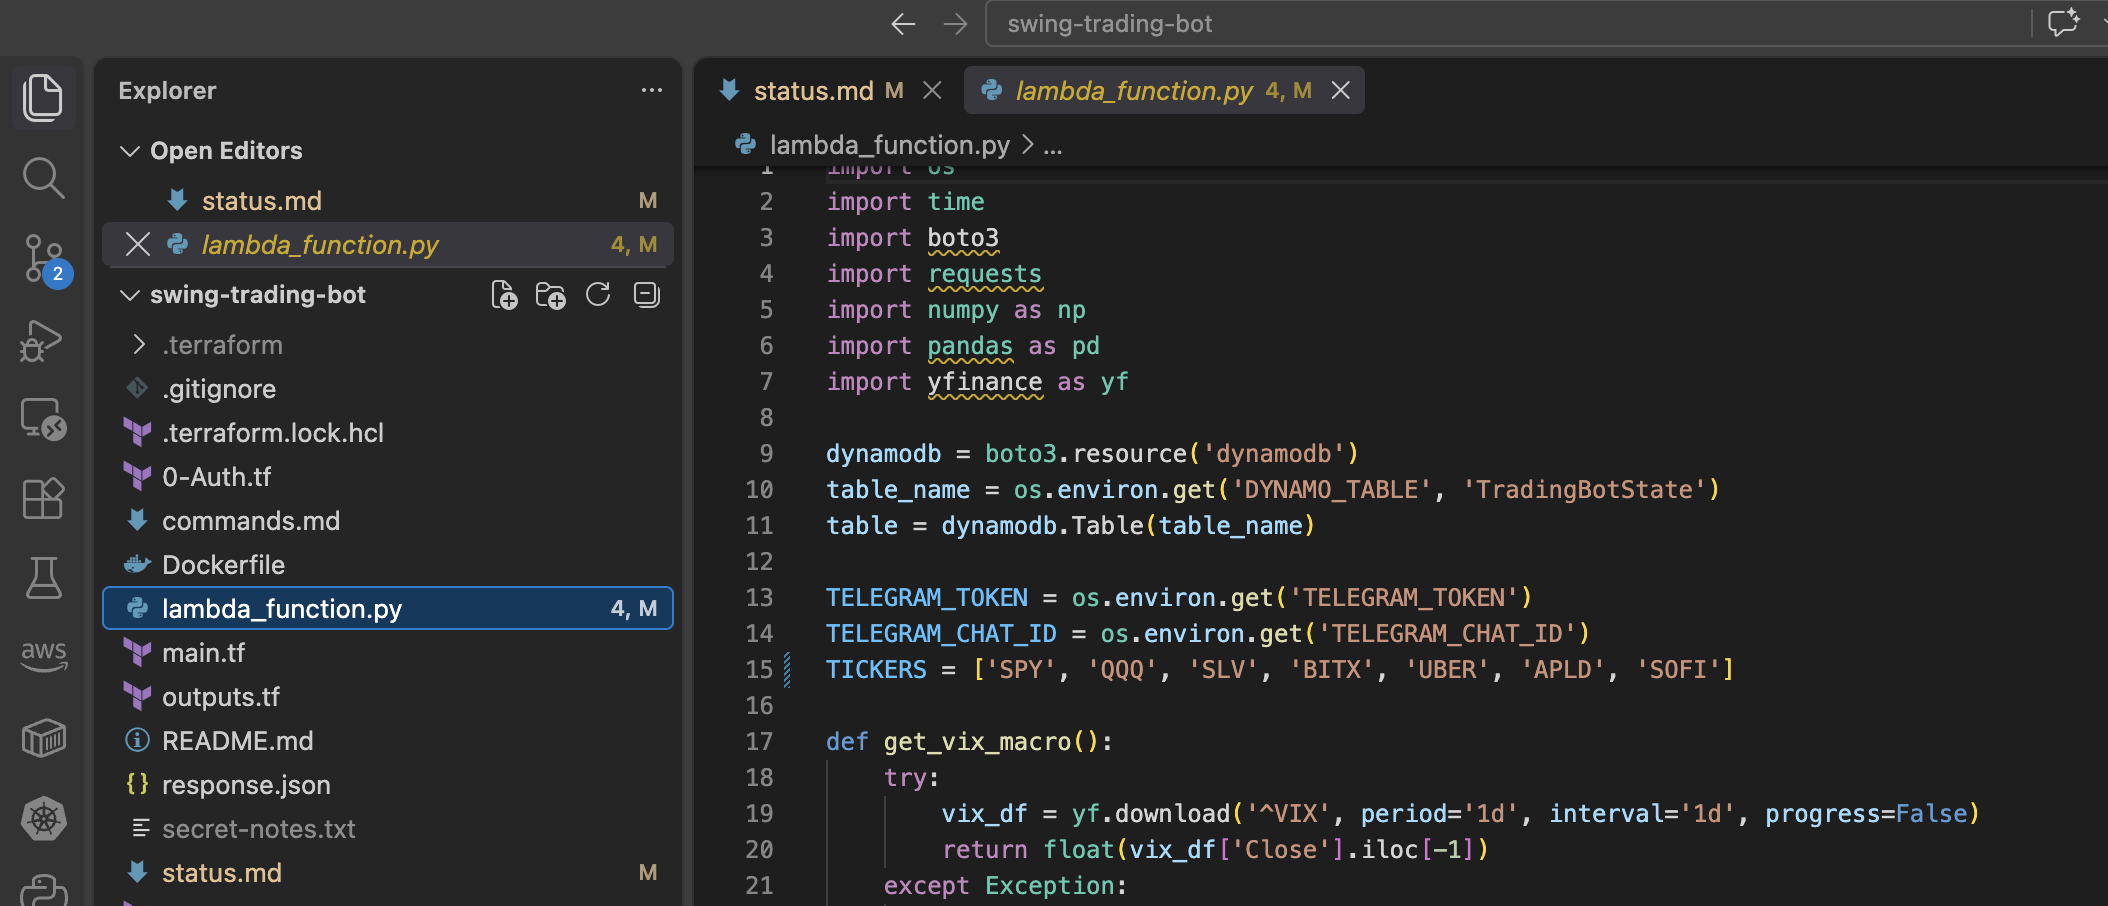This screenshot has height=906, width=2108.
Task: Open the Kubernetes helm wheel view
Action: click(x=43, y=819)
